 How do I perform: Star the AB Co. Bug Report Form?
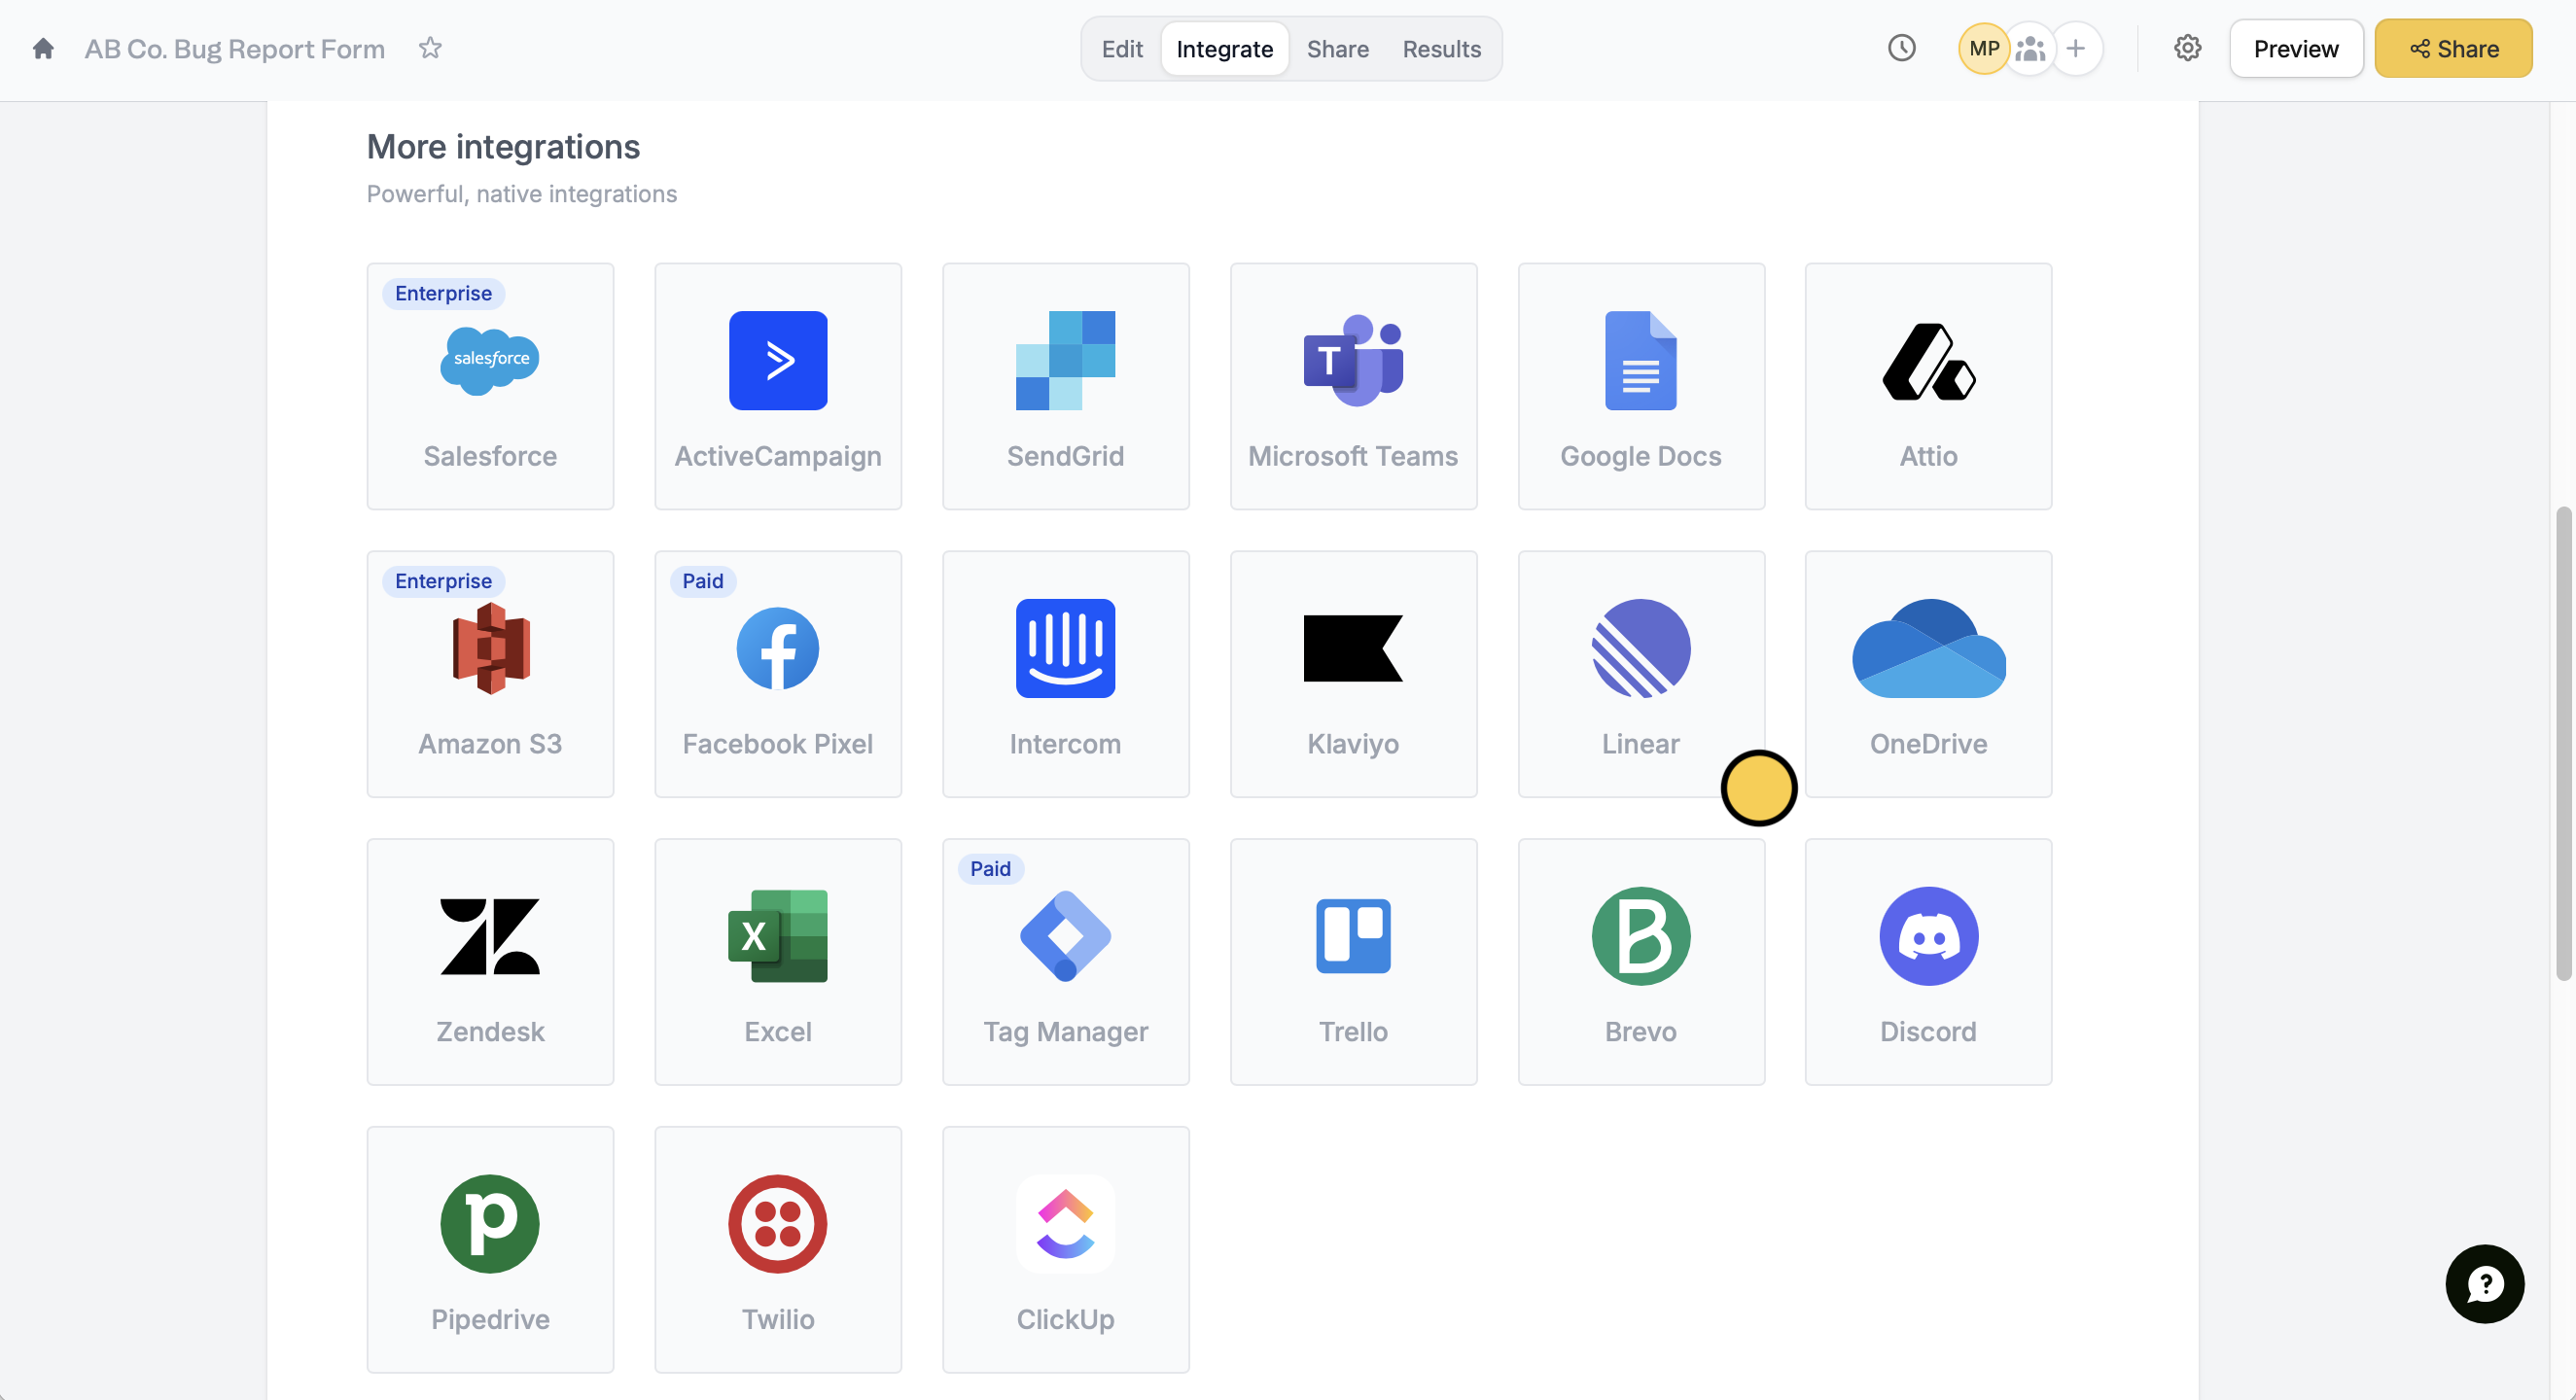430,48
